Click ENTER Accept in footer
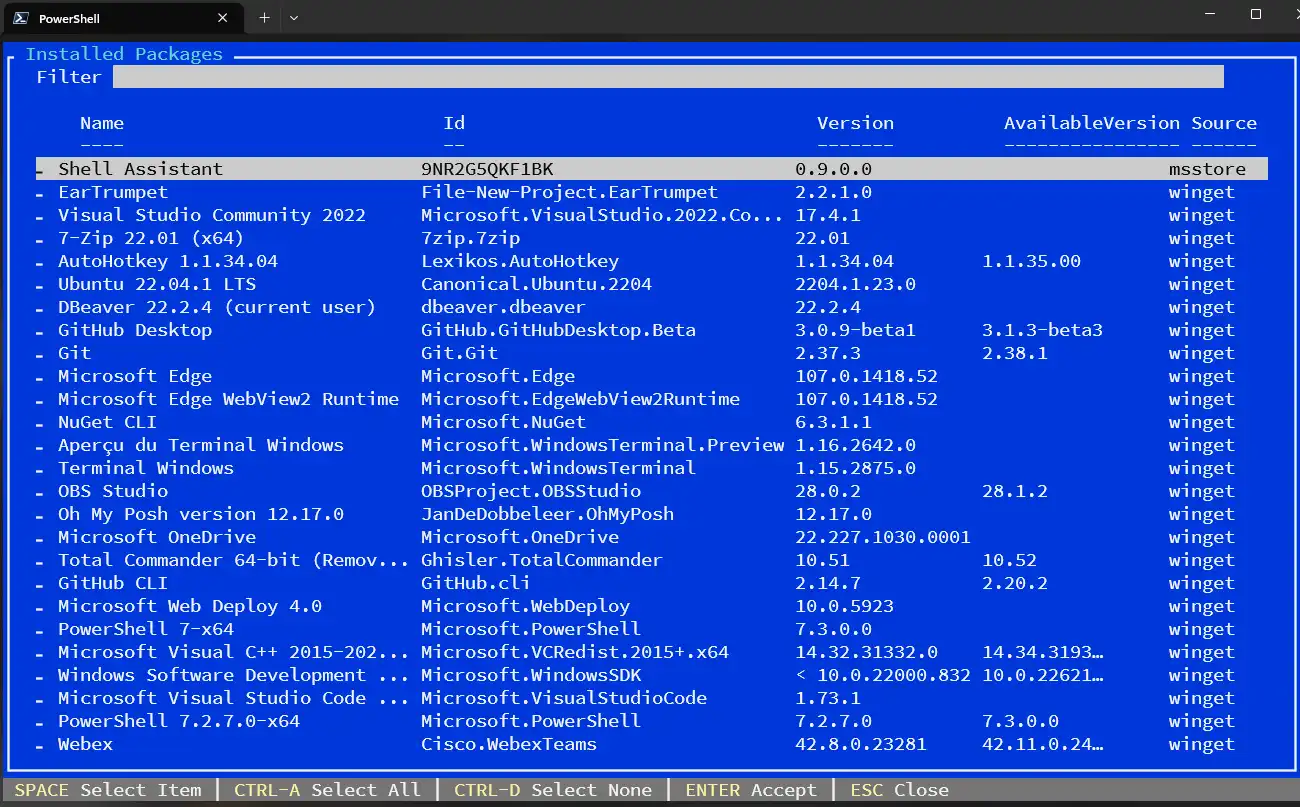The width and height of the screenshot is (1300, 807). coord(751,790)
